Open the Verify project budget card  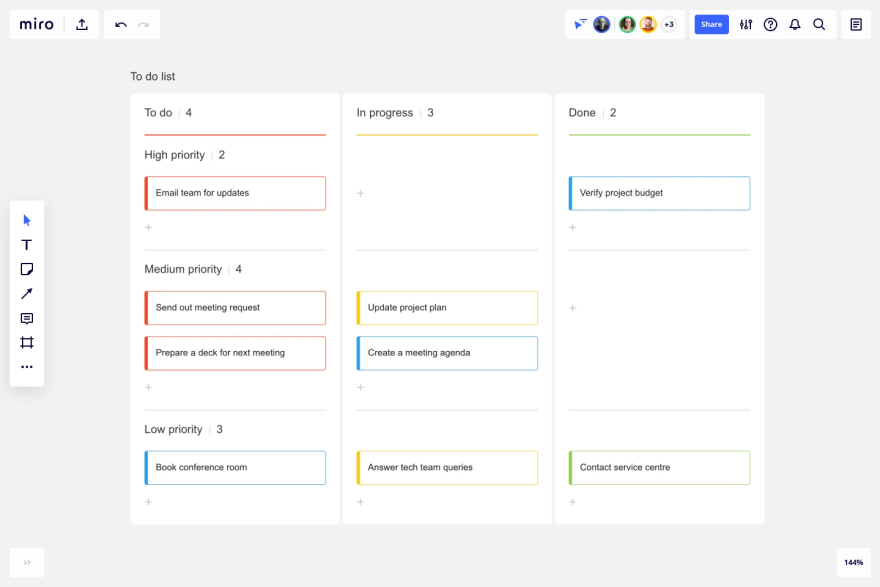[x=659, y=193]
